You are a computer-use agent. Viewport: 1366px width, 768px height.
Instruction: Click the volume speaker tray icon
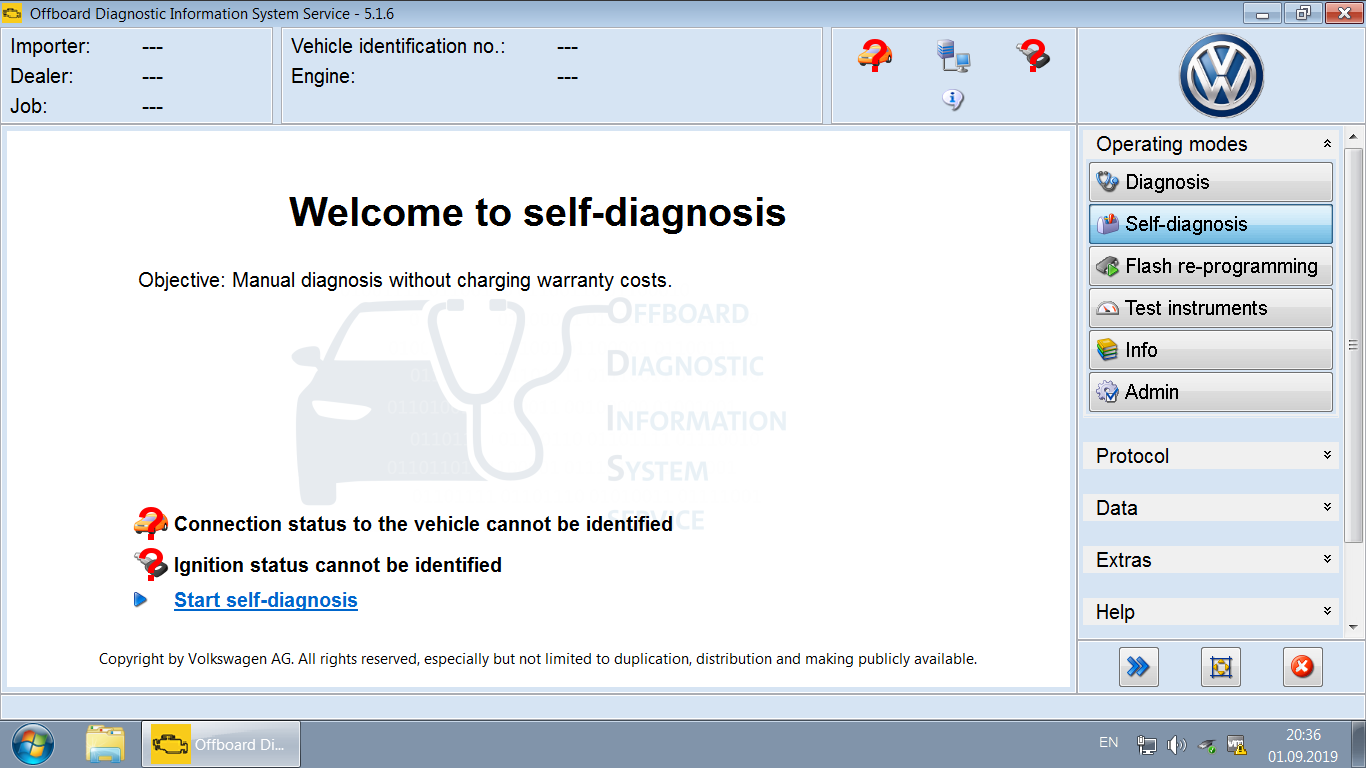click(x=1176, y=745)
